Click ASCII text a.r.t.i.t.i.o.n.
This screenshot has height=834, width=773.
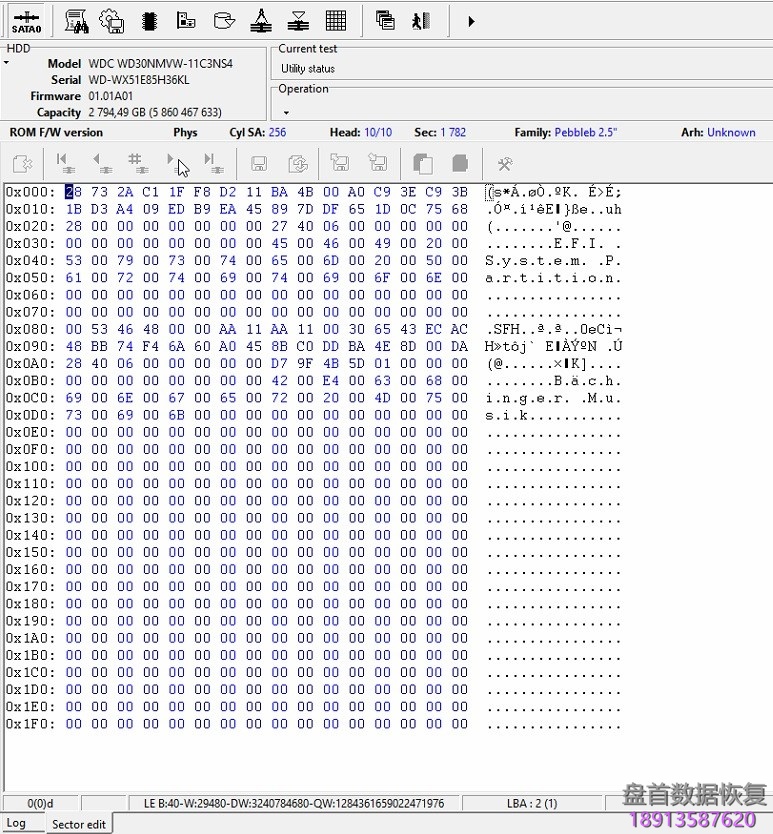coord(553,278)
